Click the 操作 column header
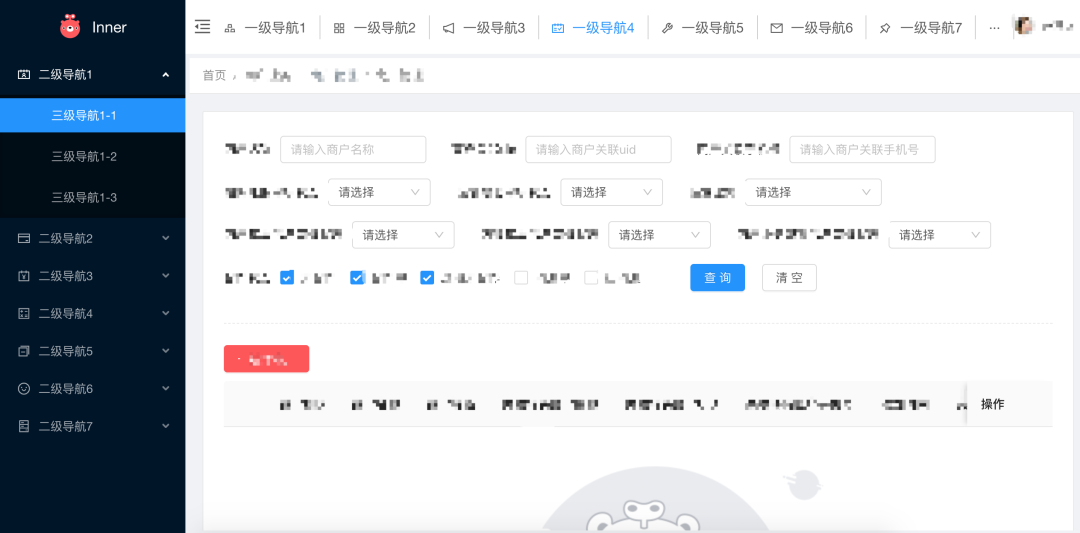Screen dimensions: 1080x533 coord(993,404)
